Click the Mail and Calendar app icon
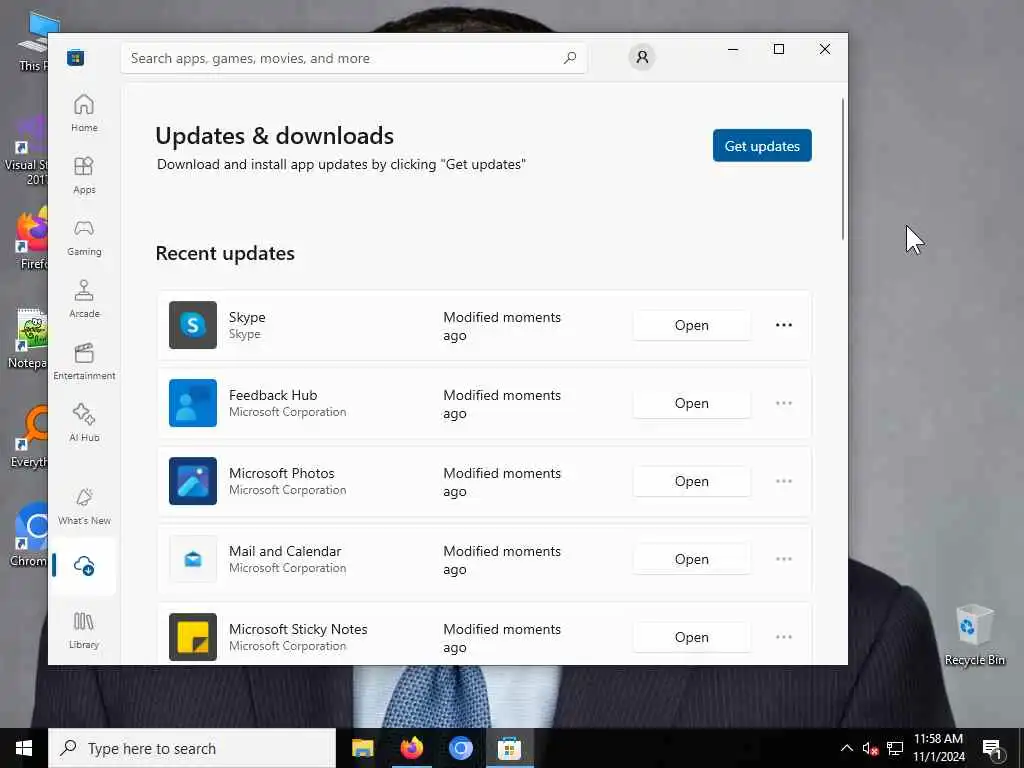This screenshot has height=768, width=1024. pyautogui.click(x=193, y=559)
